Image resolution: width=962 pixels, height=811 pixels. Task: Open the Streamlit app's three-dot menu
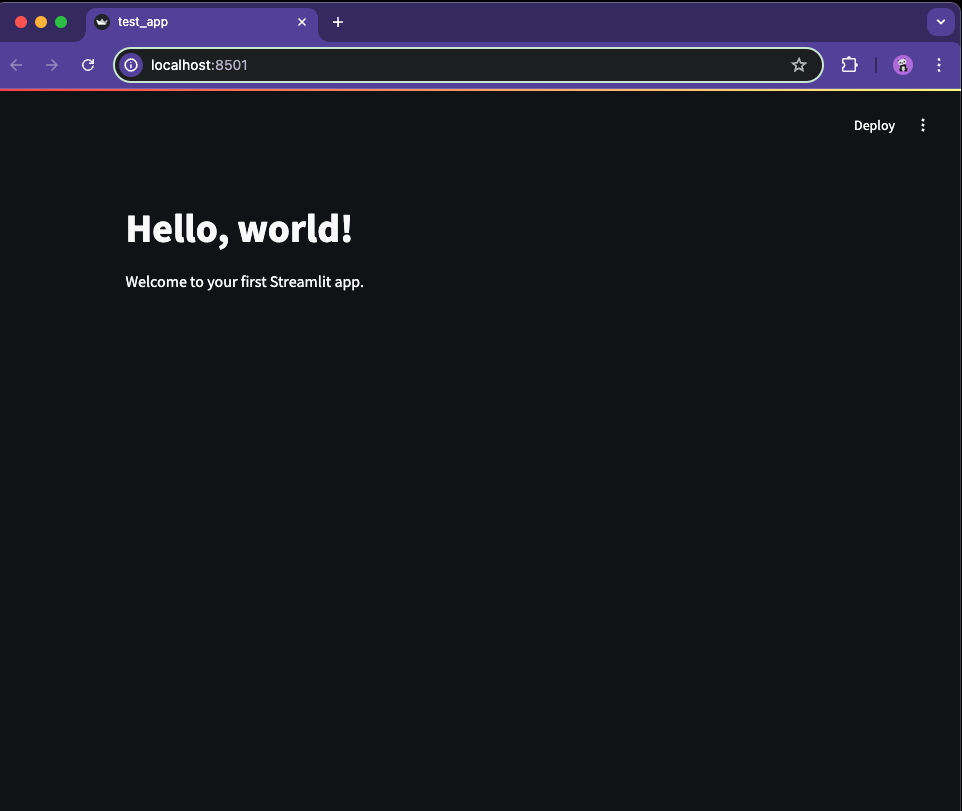coord(923,126)
